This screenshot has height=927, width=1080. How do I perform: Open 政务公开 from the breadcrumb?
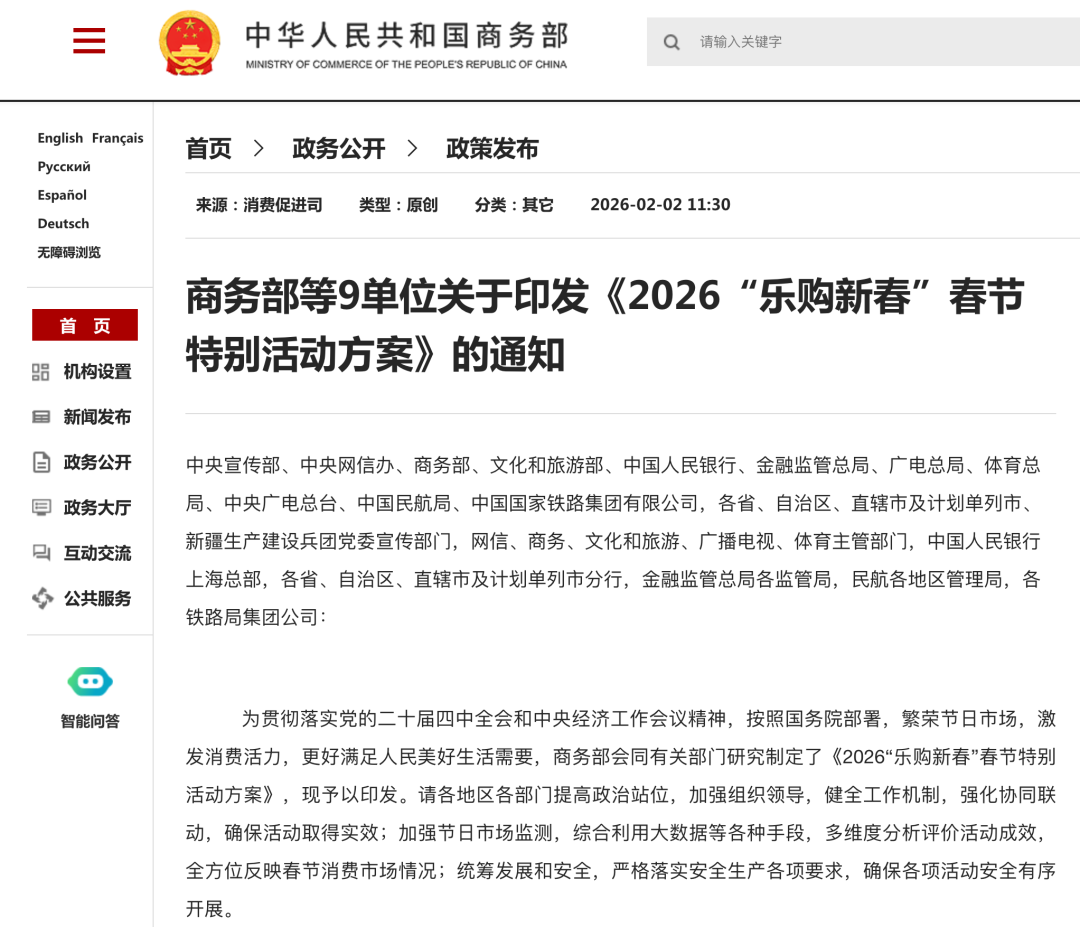coord(336,148)
